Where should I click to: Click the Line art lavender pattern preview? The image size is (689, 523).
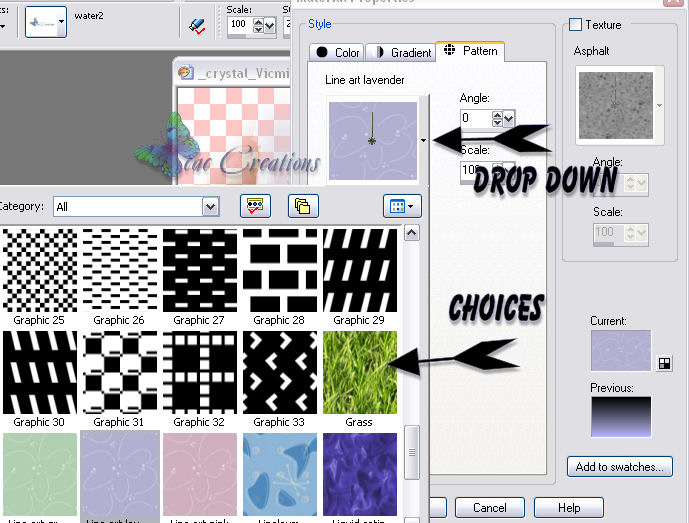tap(373, 141)
